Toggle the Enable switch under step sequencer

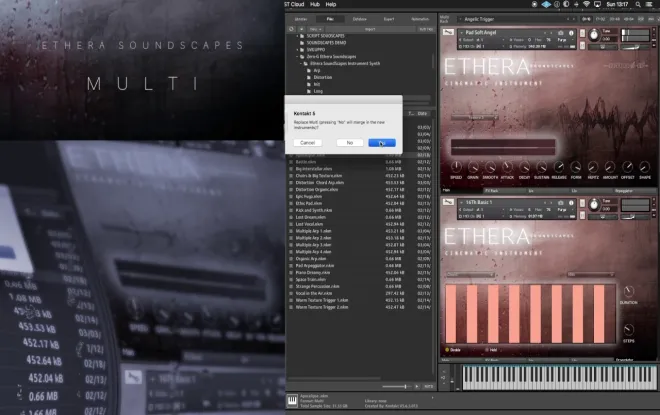[447, 350]
